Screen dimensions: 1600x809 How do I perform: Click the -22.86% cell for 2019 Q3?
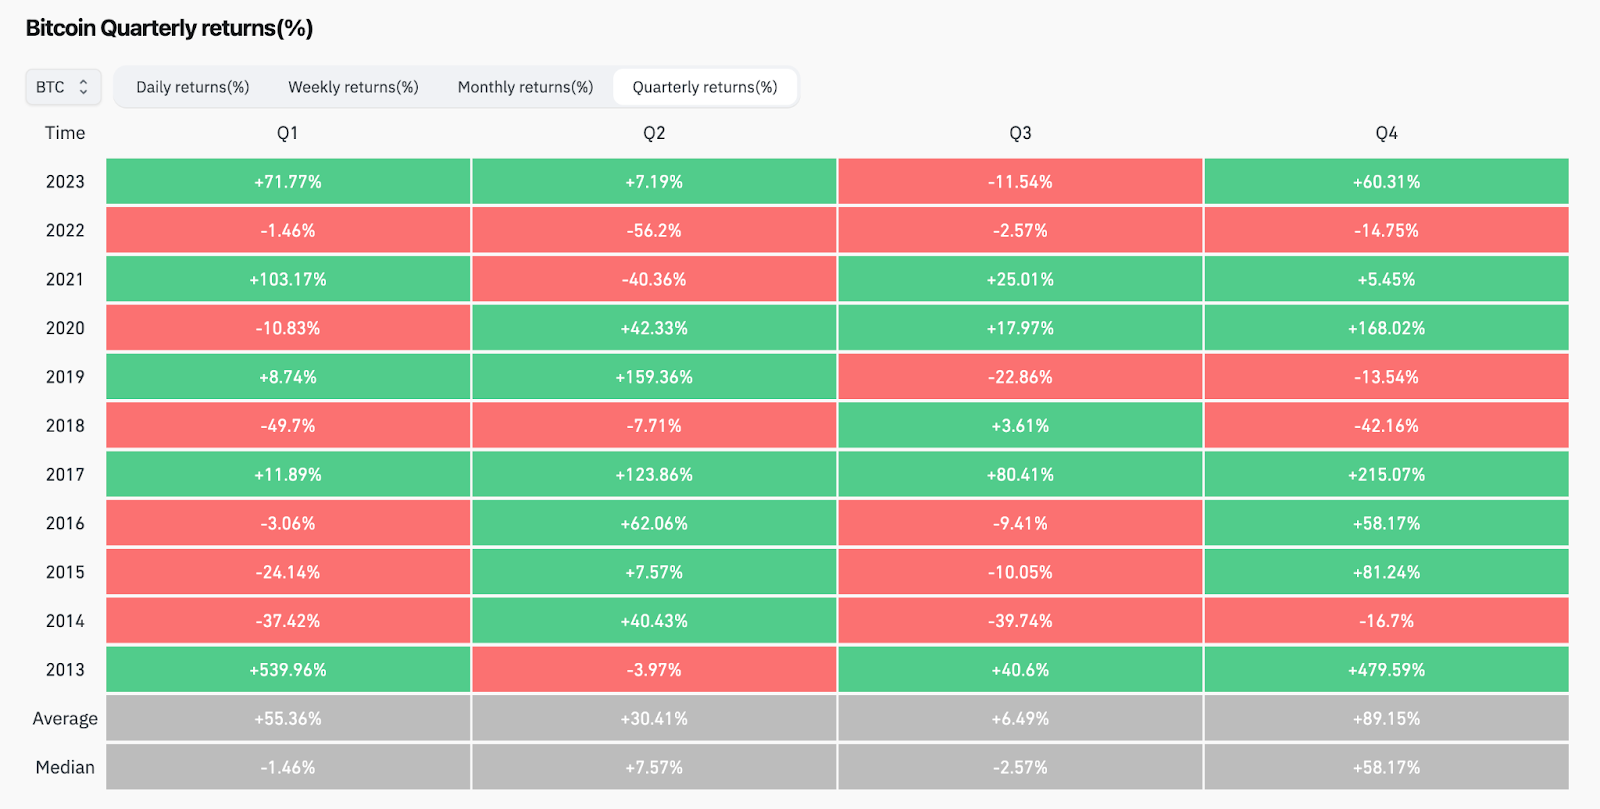1020,377
